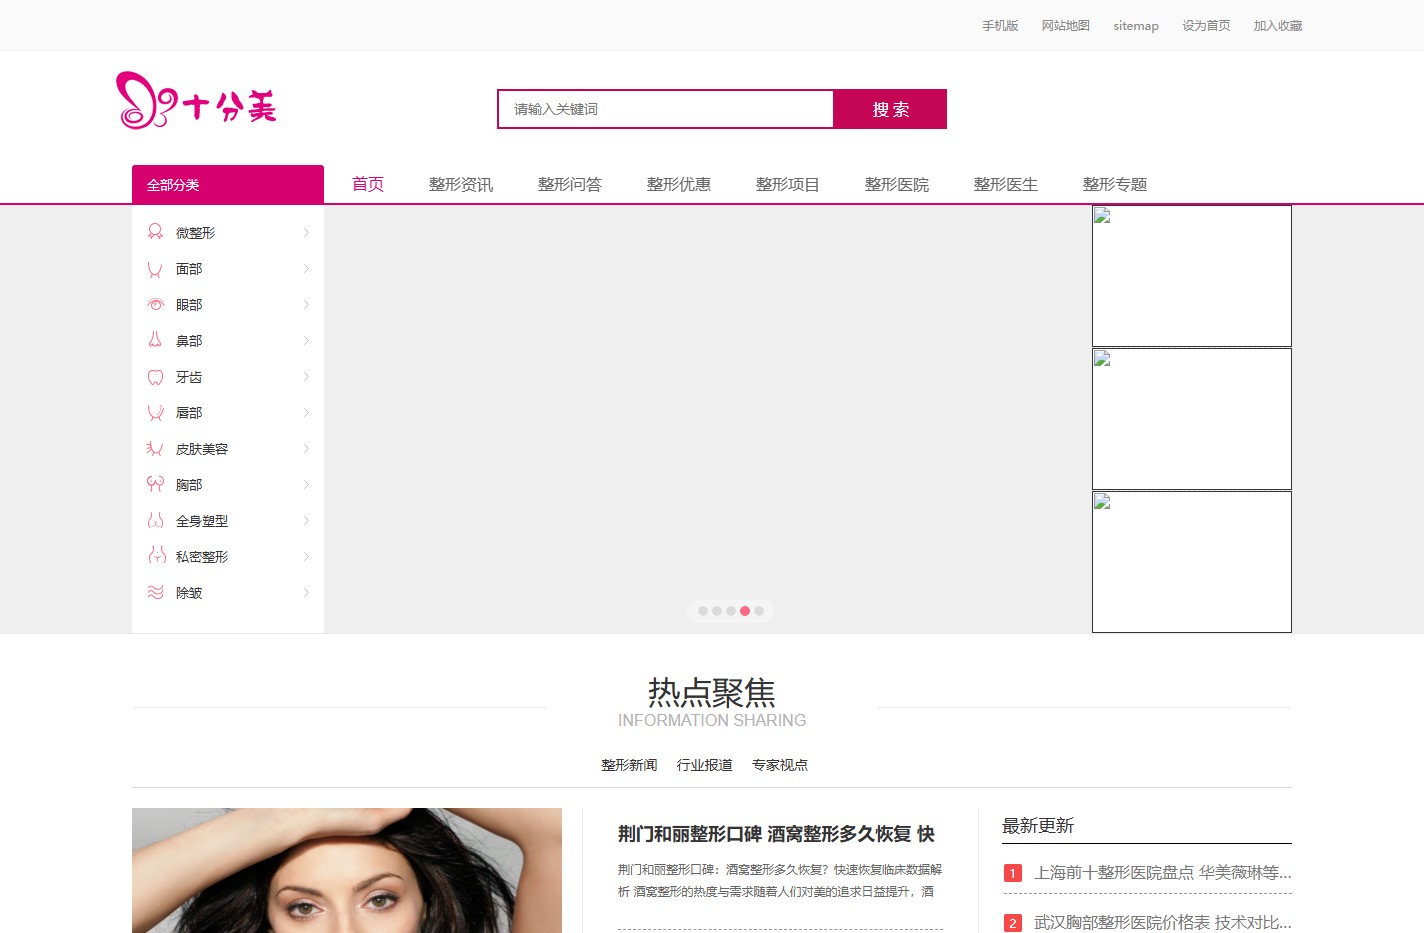The image size is (1424, 933).
Task: Click the 私密整形 category icon
Action: click(x=156, y=555)
